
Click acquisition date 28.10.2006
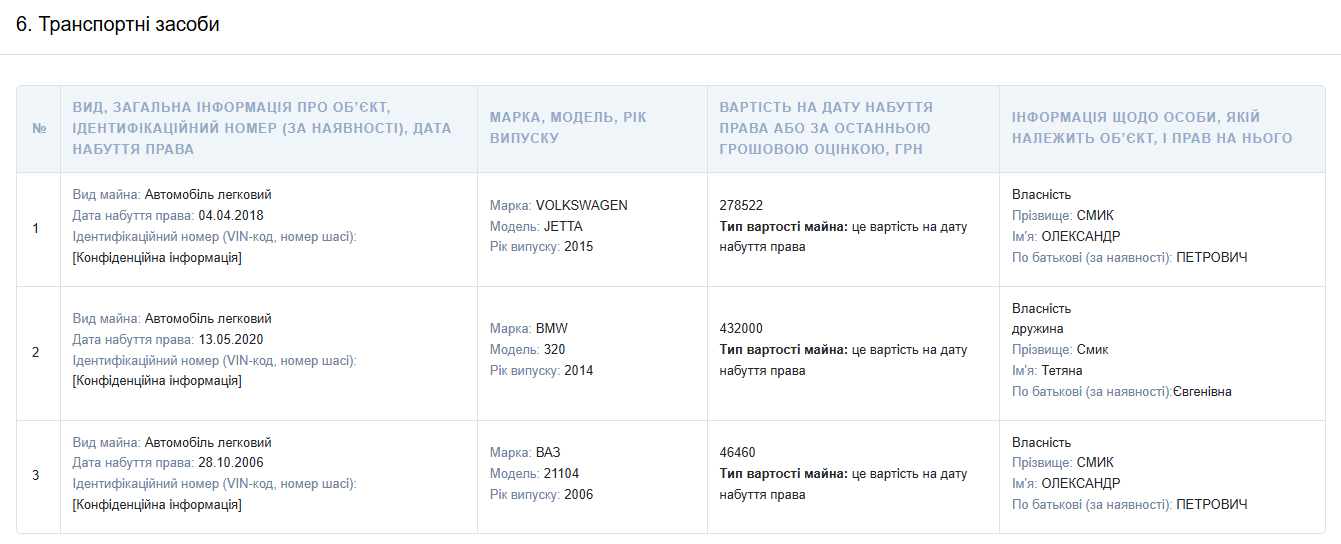[x=231, y=462]
